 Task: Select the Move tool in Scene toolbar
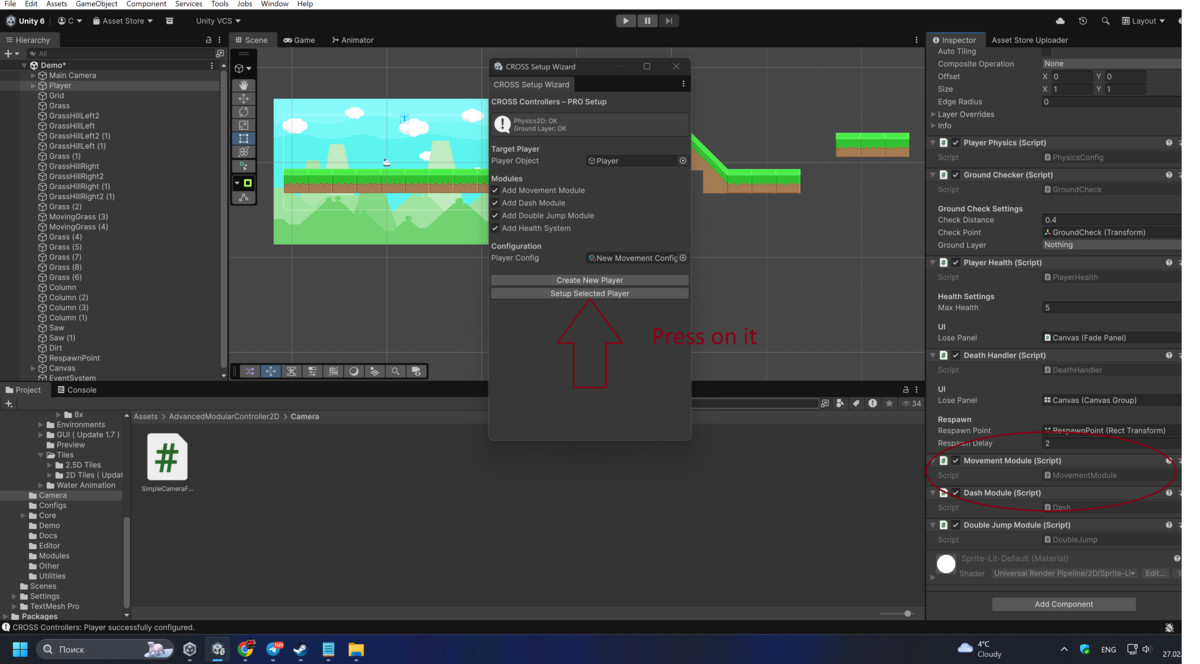tap(244, 99)
